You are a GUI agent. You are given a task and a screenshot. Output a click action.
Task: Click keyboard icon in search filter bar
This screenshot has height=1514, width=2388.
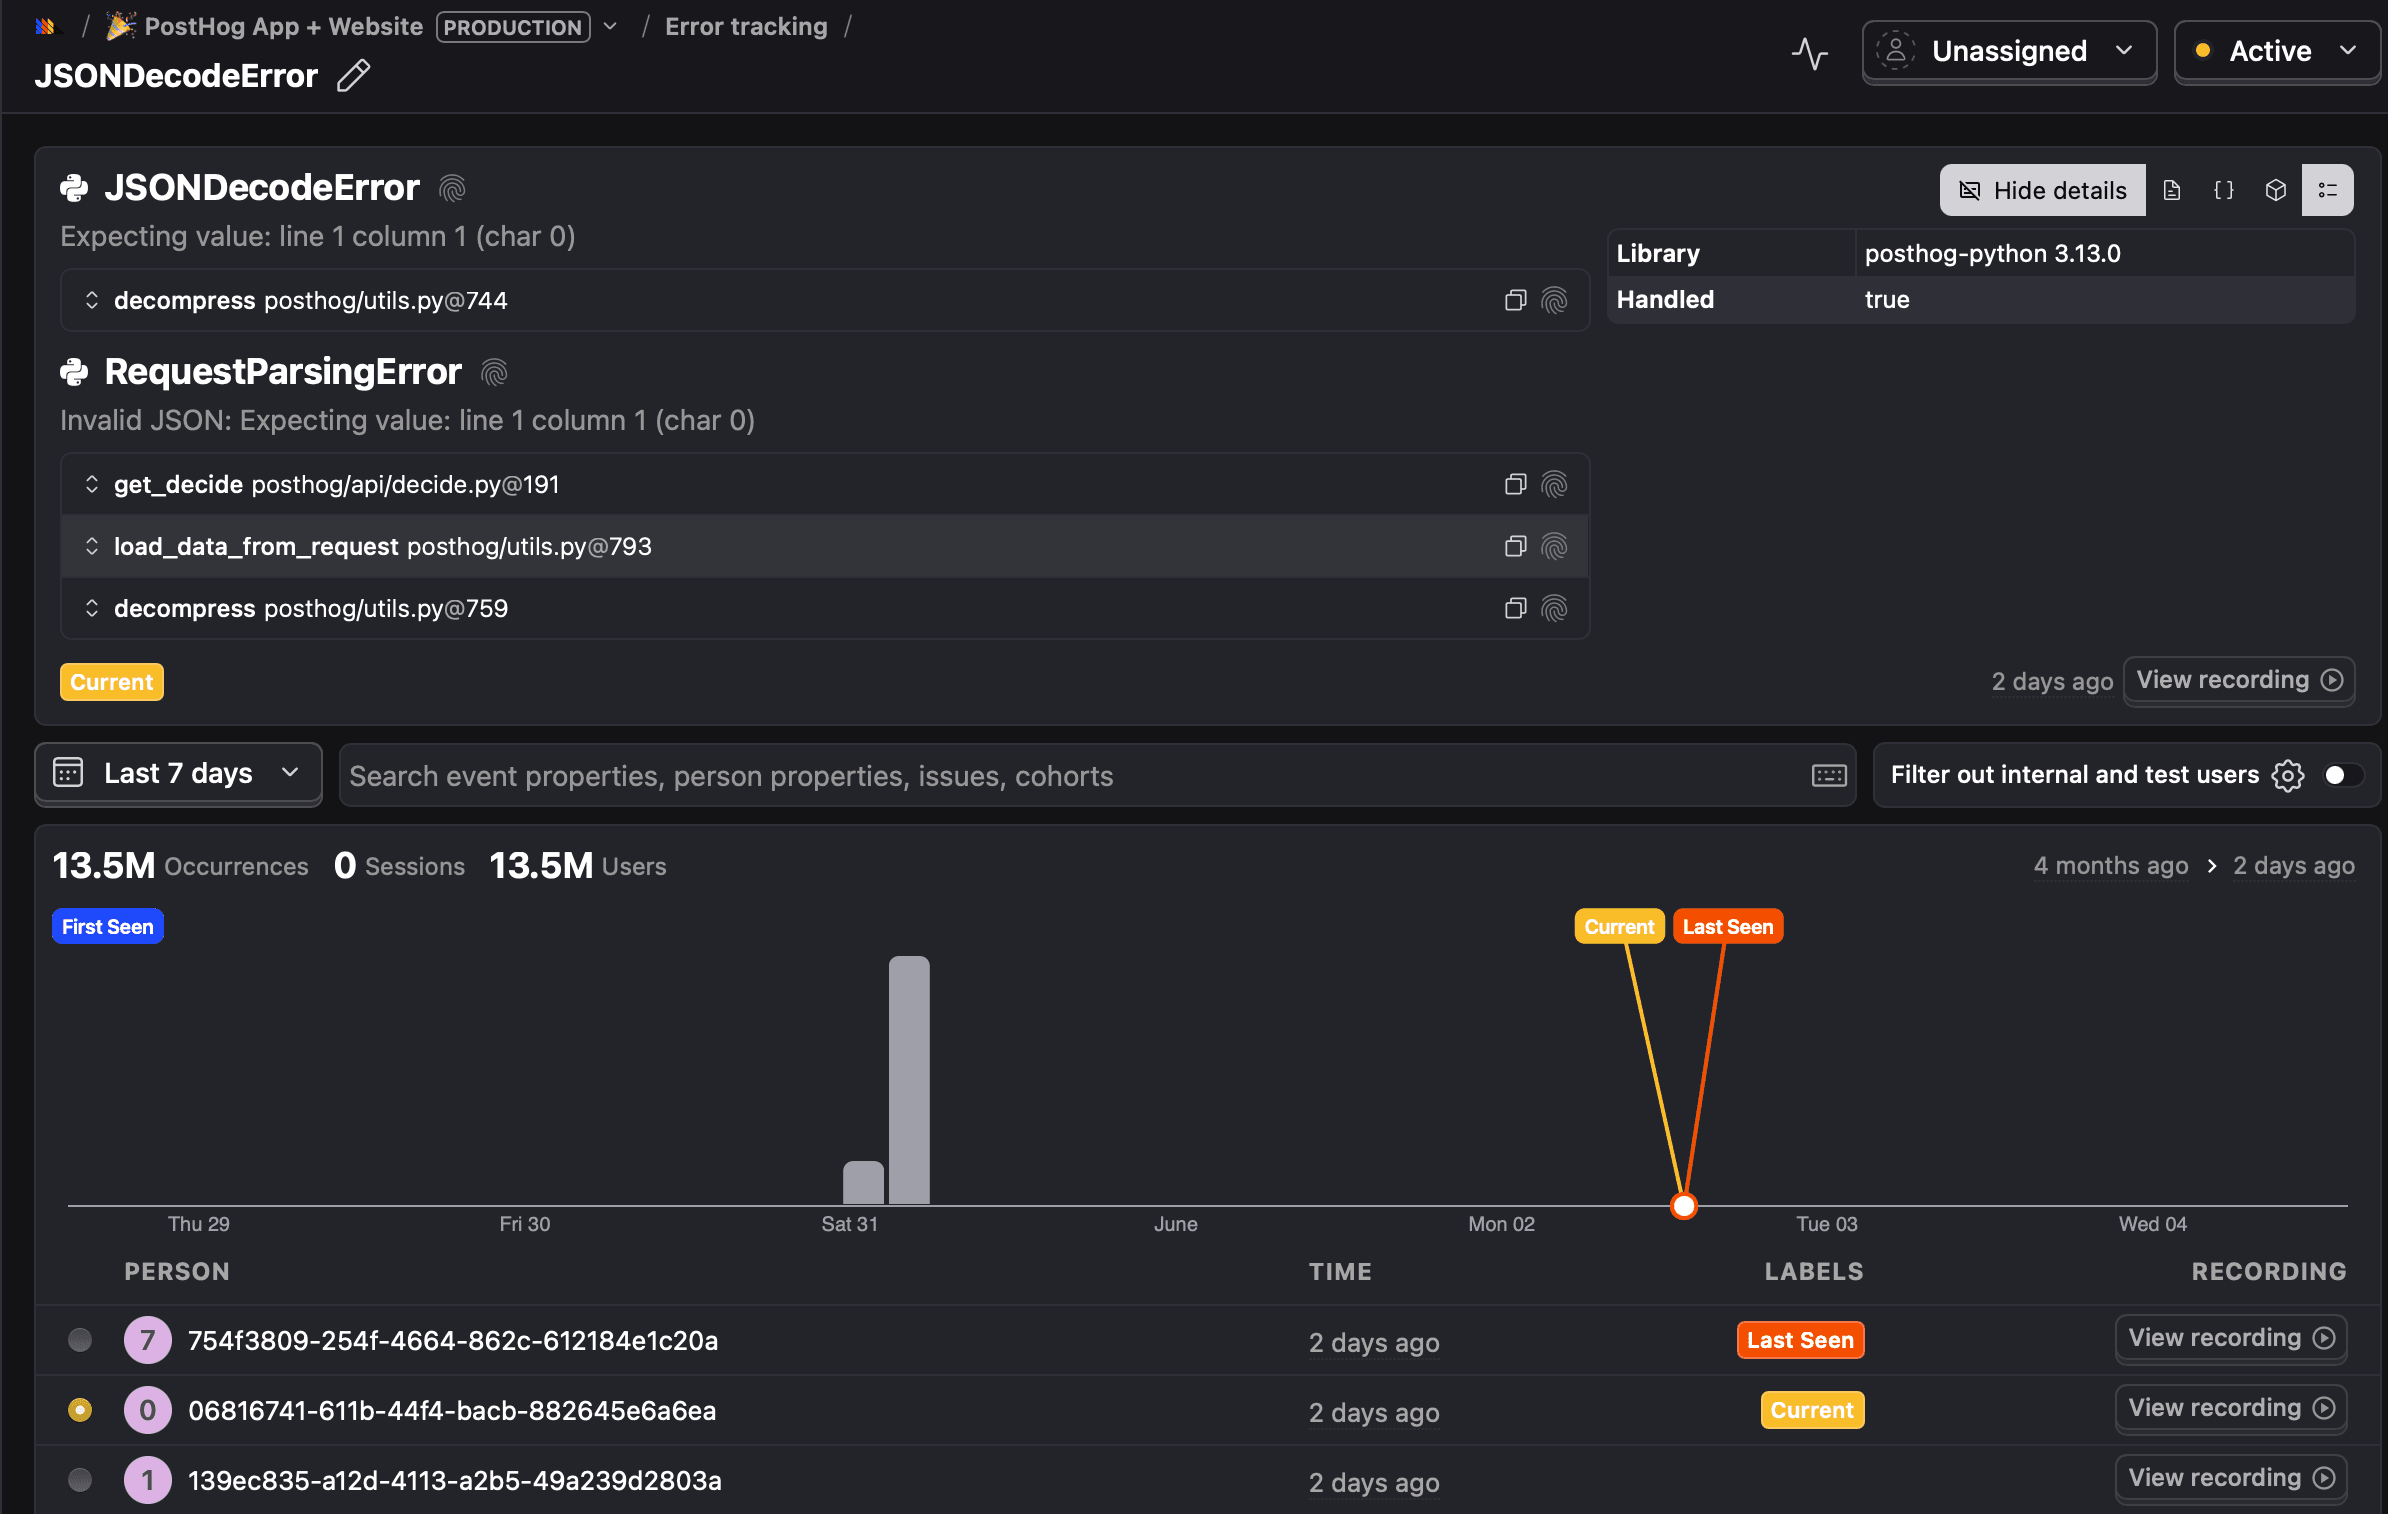click(x=1829, y=775)
